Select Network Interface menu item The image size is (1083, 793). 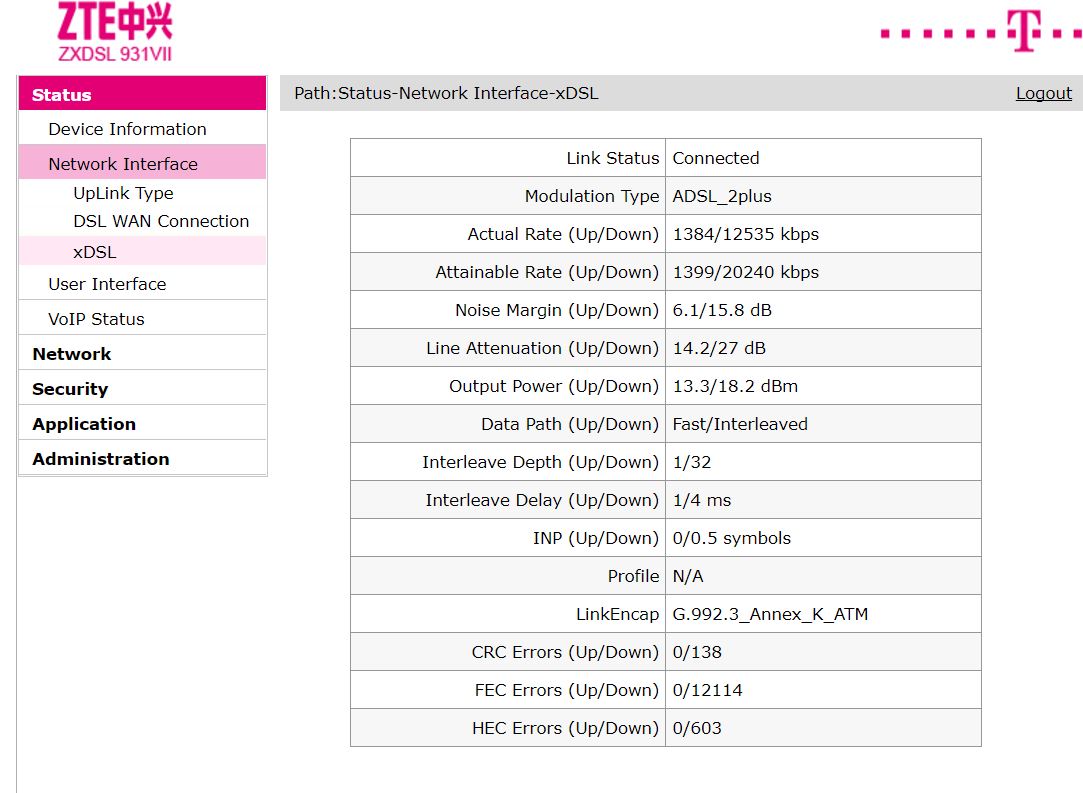pyautogui.click(x=123, y=164)
